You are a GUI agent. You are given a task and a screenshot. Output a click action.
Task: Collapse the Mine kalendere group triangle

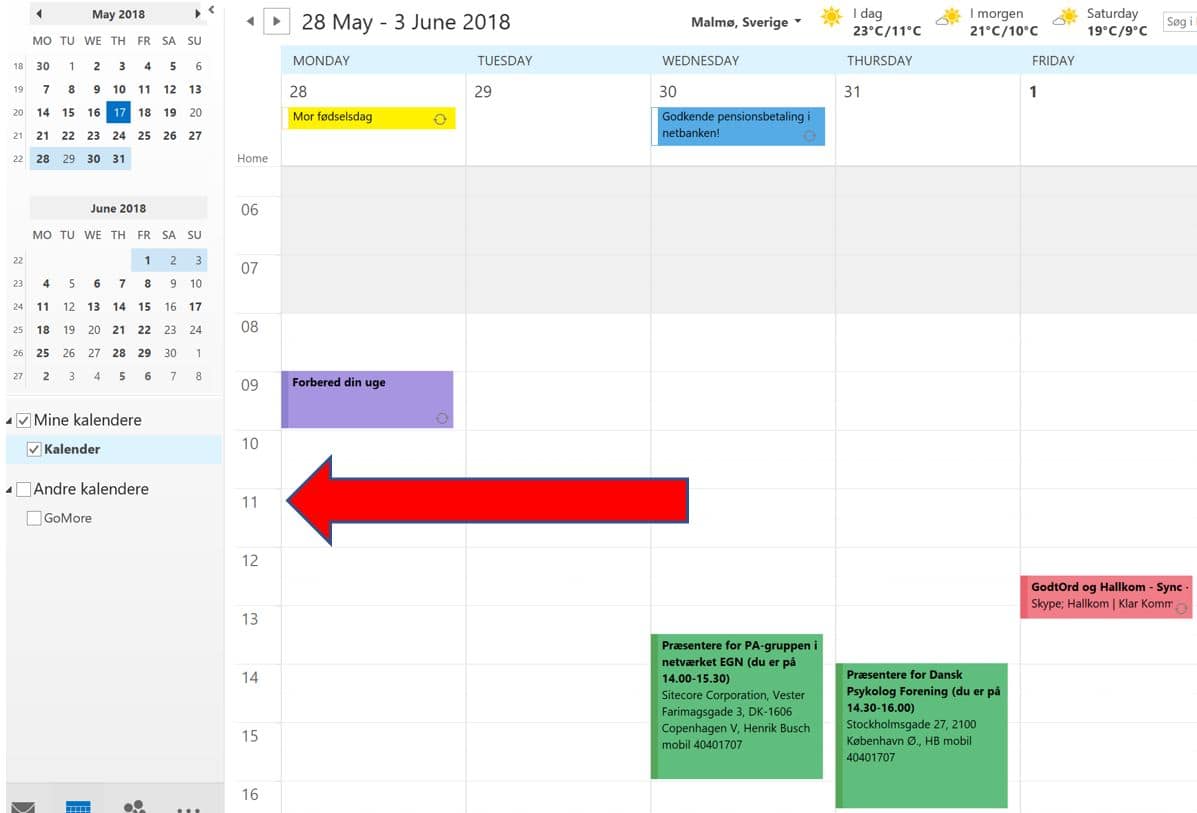pyautogui.click(x=10, y=421)
